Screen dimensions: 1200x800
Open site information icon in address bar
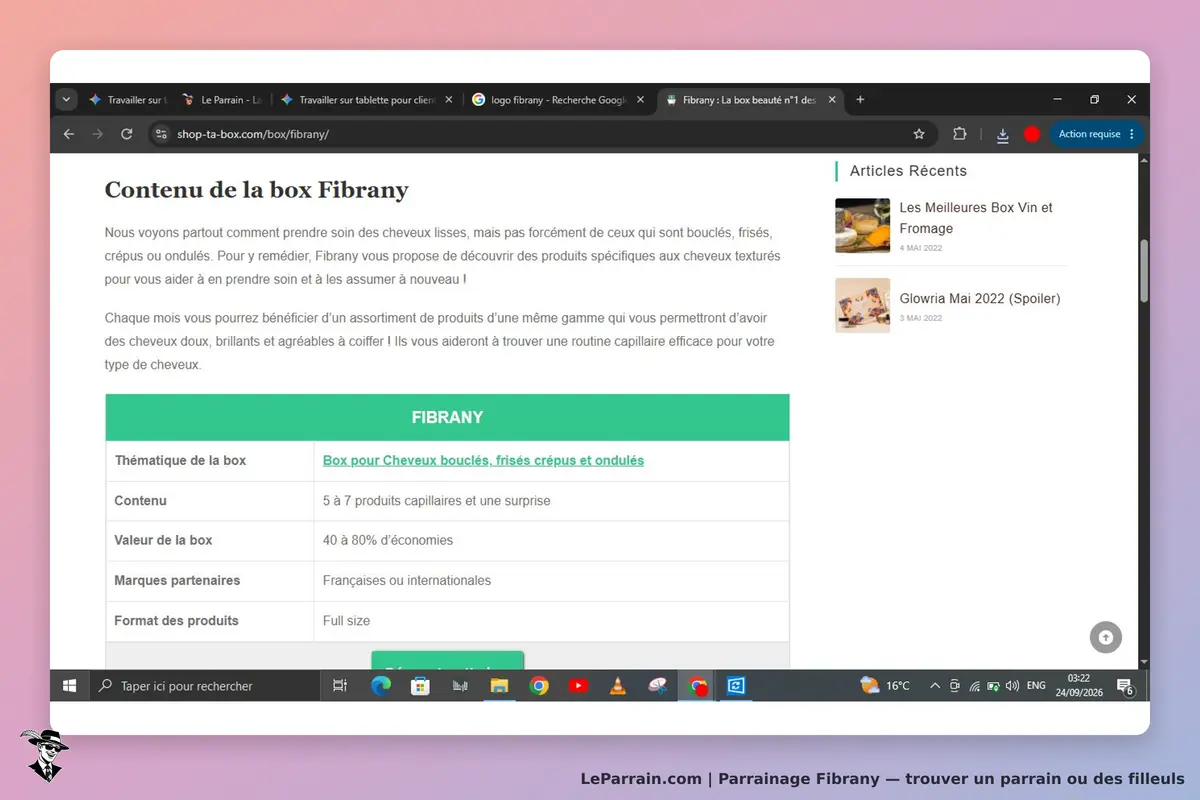162,134
